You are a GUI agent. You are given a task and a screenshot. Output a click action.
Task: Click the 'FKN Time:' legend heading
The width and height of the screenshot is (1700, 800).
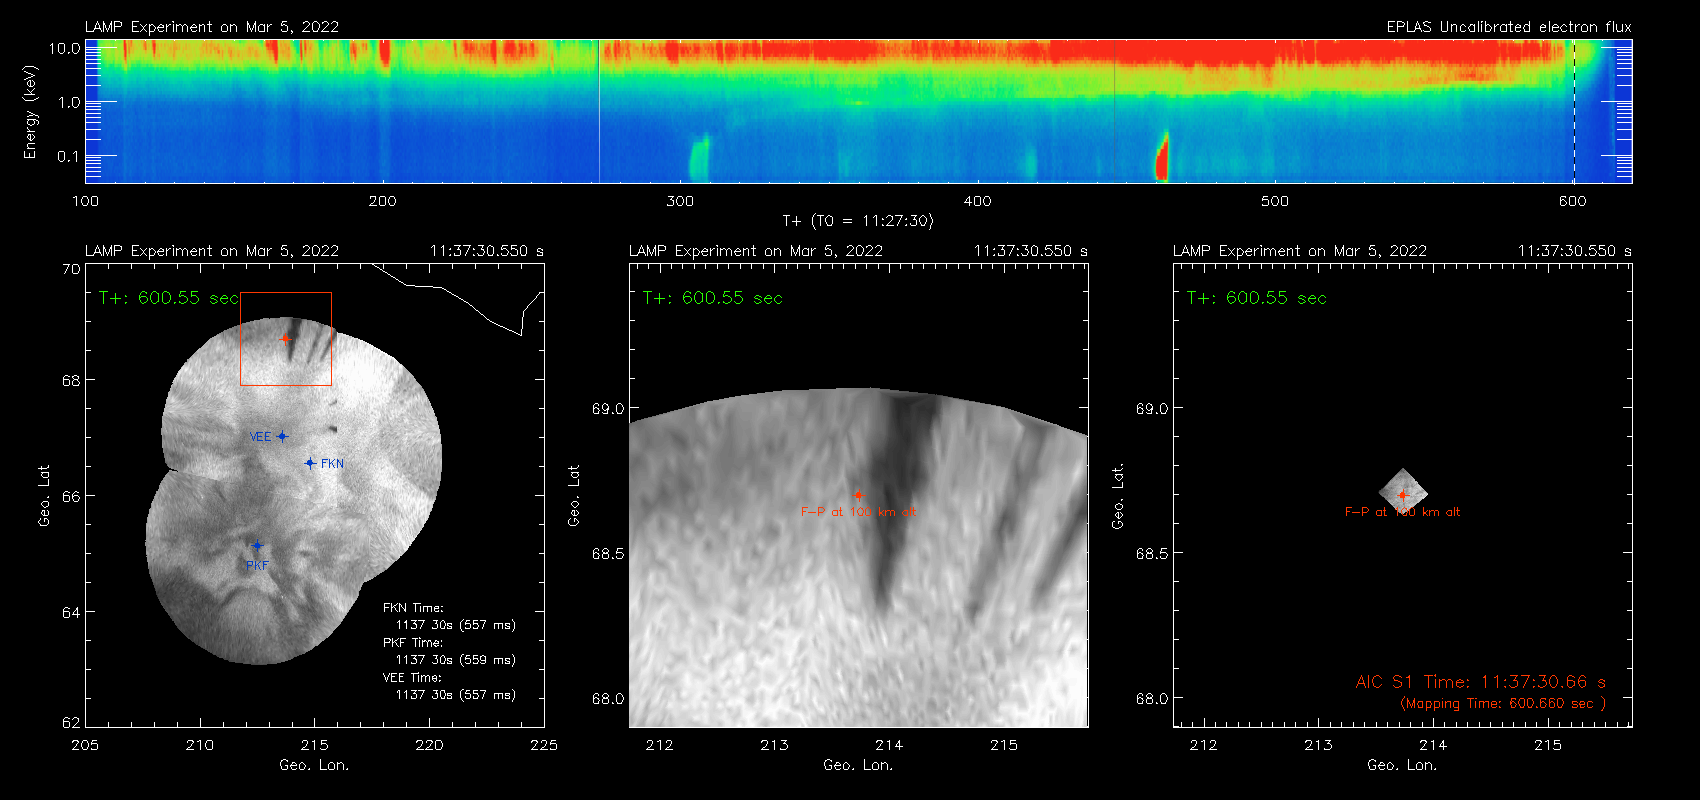(x=413, y=608)
